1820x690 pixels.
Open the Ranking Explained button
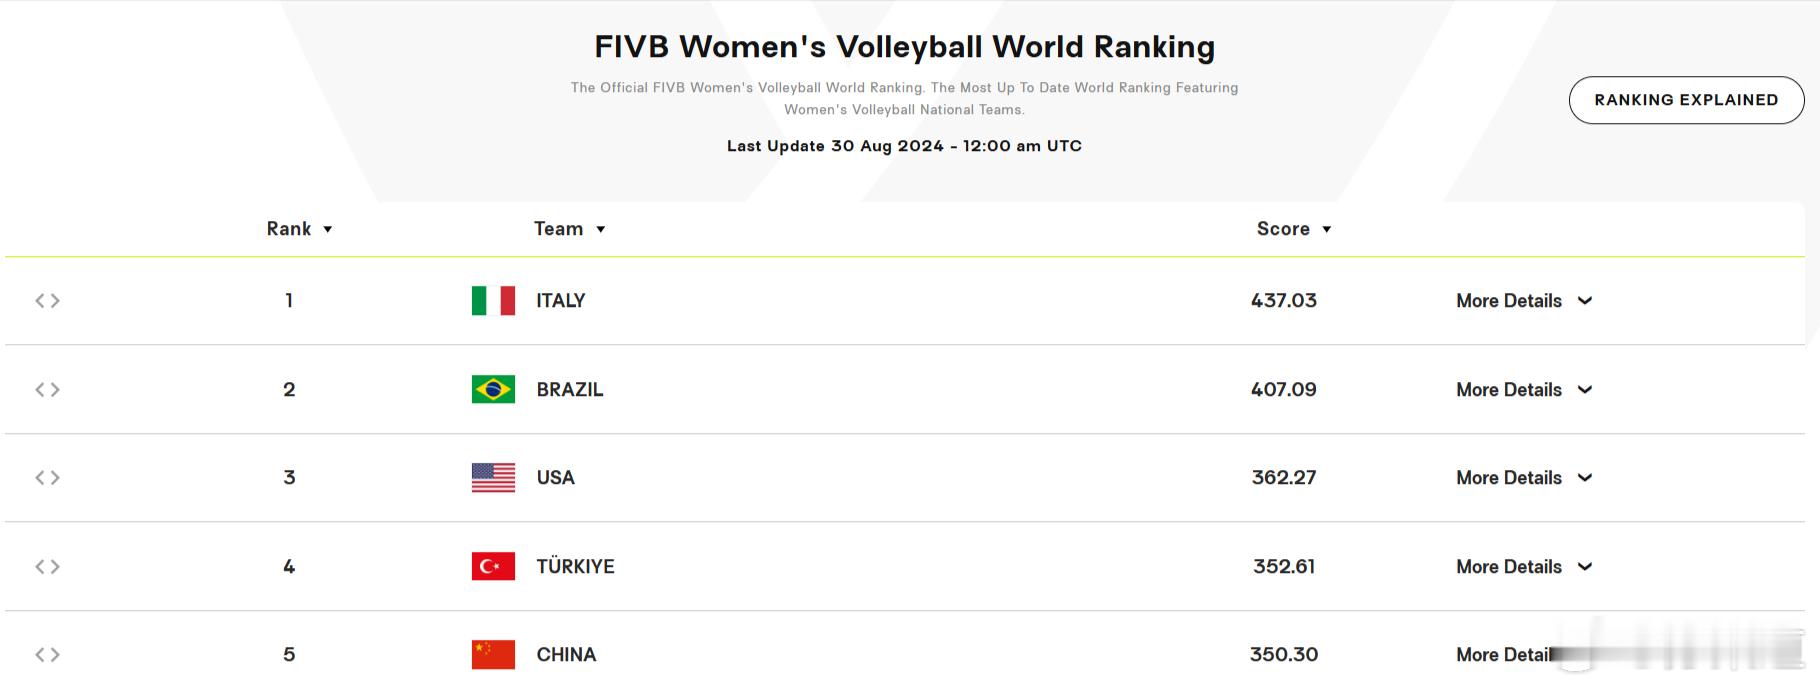click(x=1686, y=100)
